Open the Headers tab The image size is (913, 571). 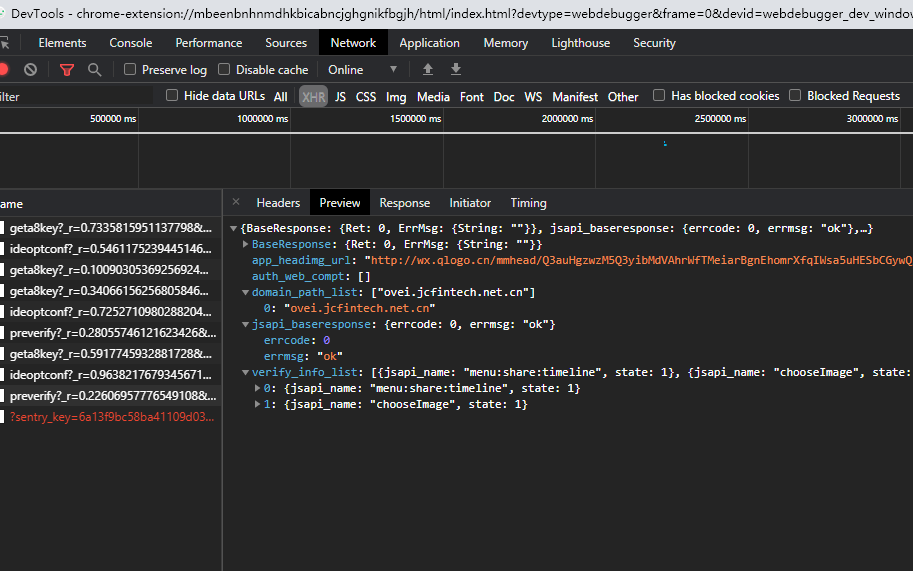tap(278, 202)
